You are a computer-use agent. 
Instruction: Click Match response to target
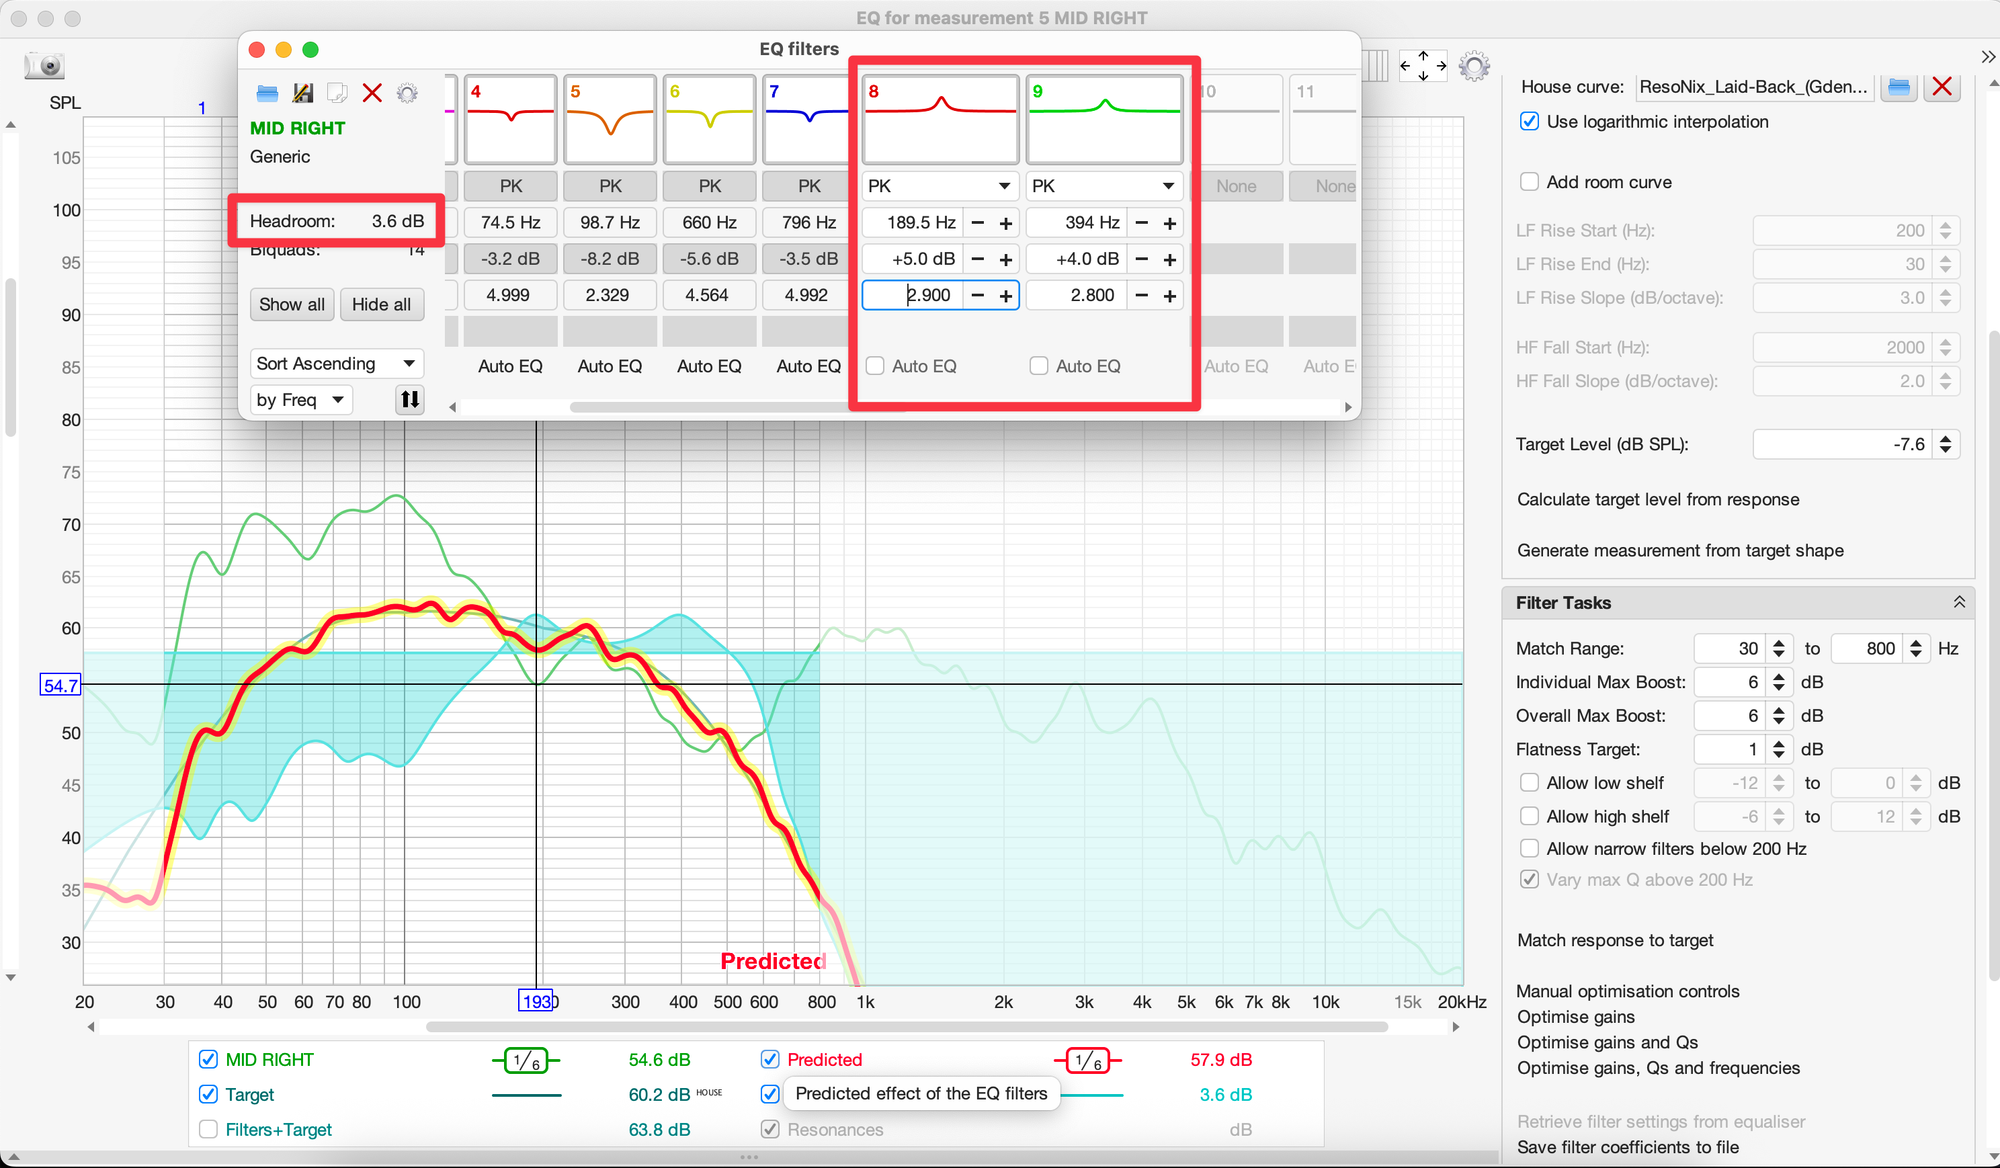tap(1614, 940)
